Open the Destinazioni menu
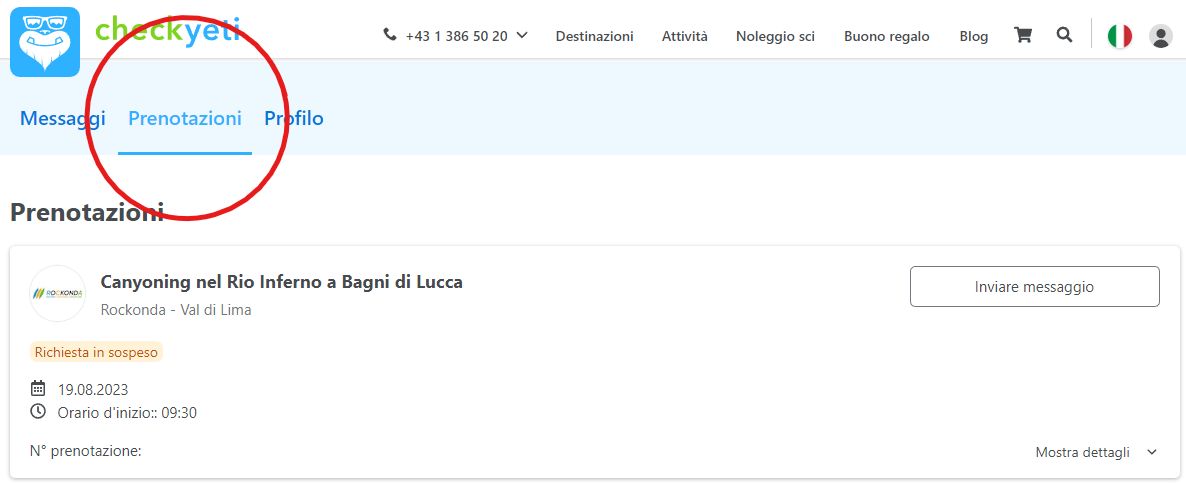 (595, 36)
